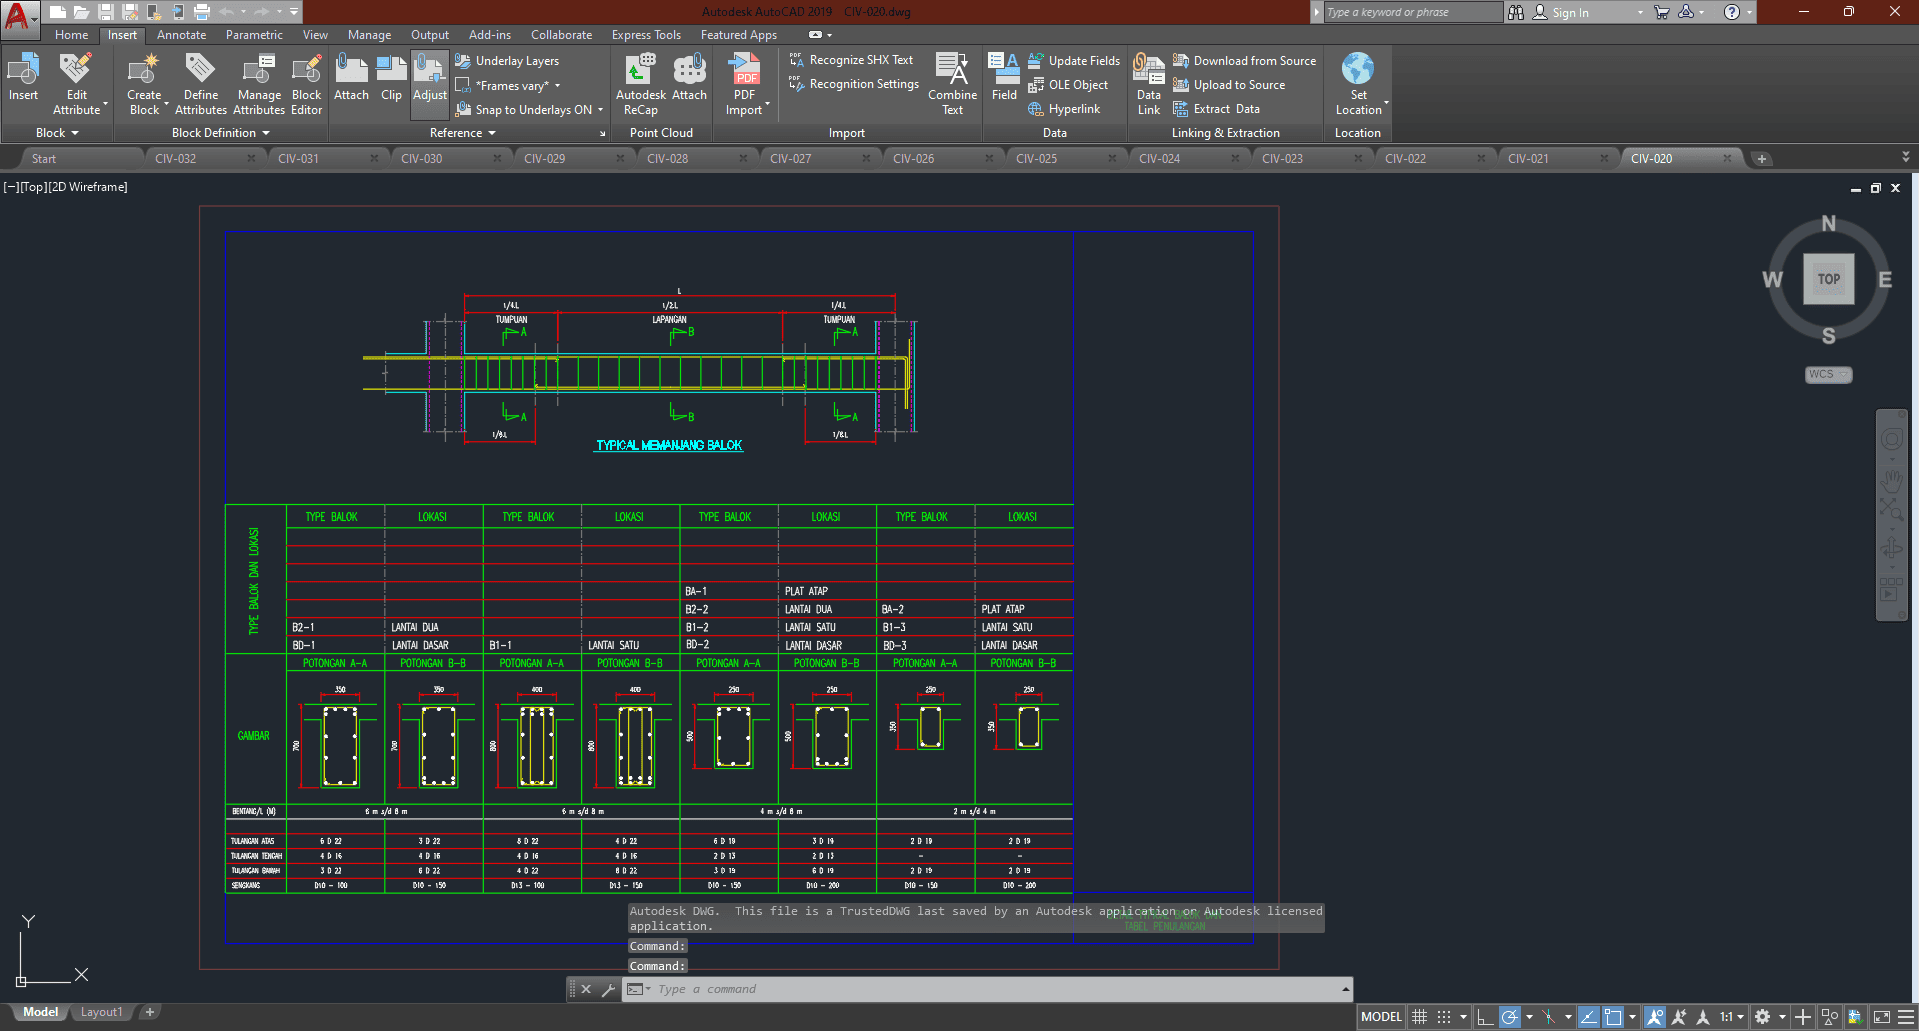
Task: Toggle the drawing grid display
Action: pyautogui.click(x=1419, y=1017)
